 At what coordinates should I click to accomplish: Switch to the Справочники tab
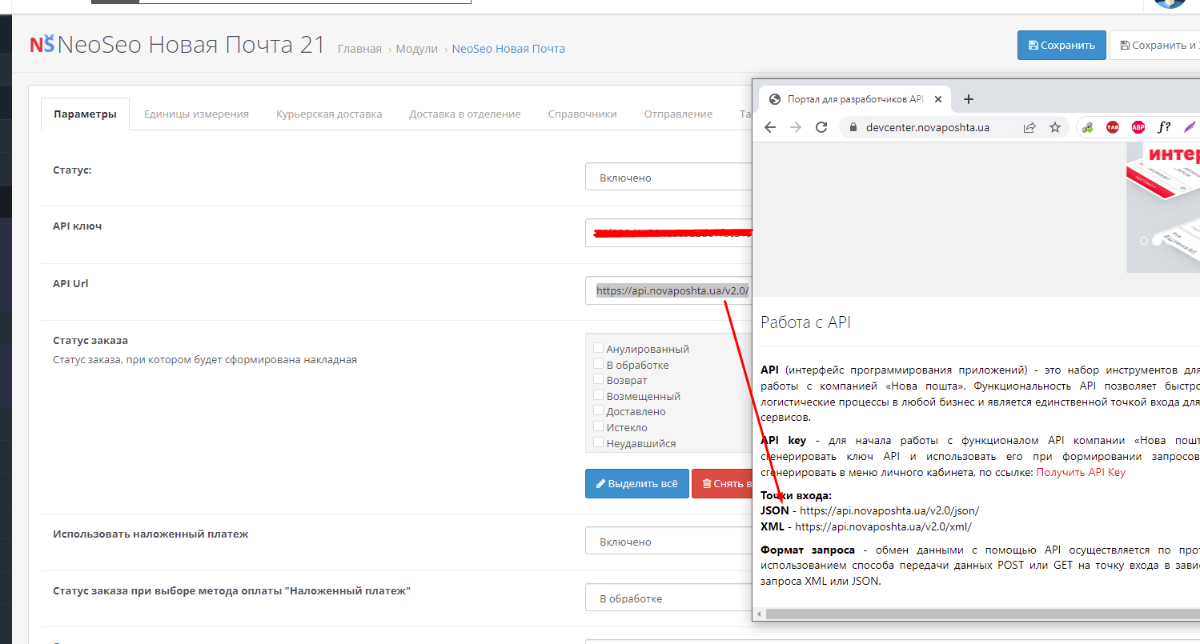pyautogui.click(x=582, y=114)
